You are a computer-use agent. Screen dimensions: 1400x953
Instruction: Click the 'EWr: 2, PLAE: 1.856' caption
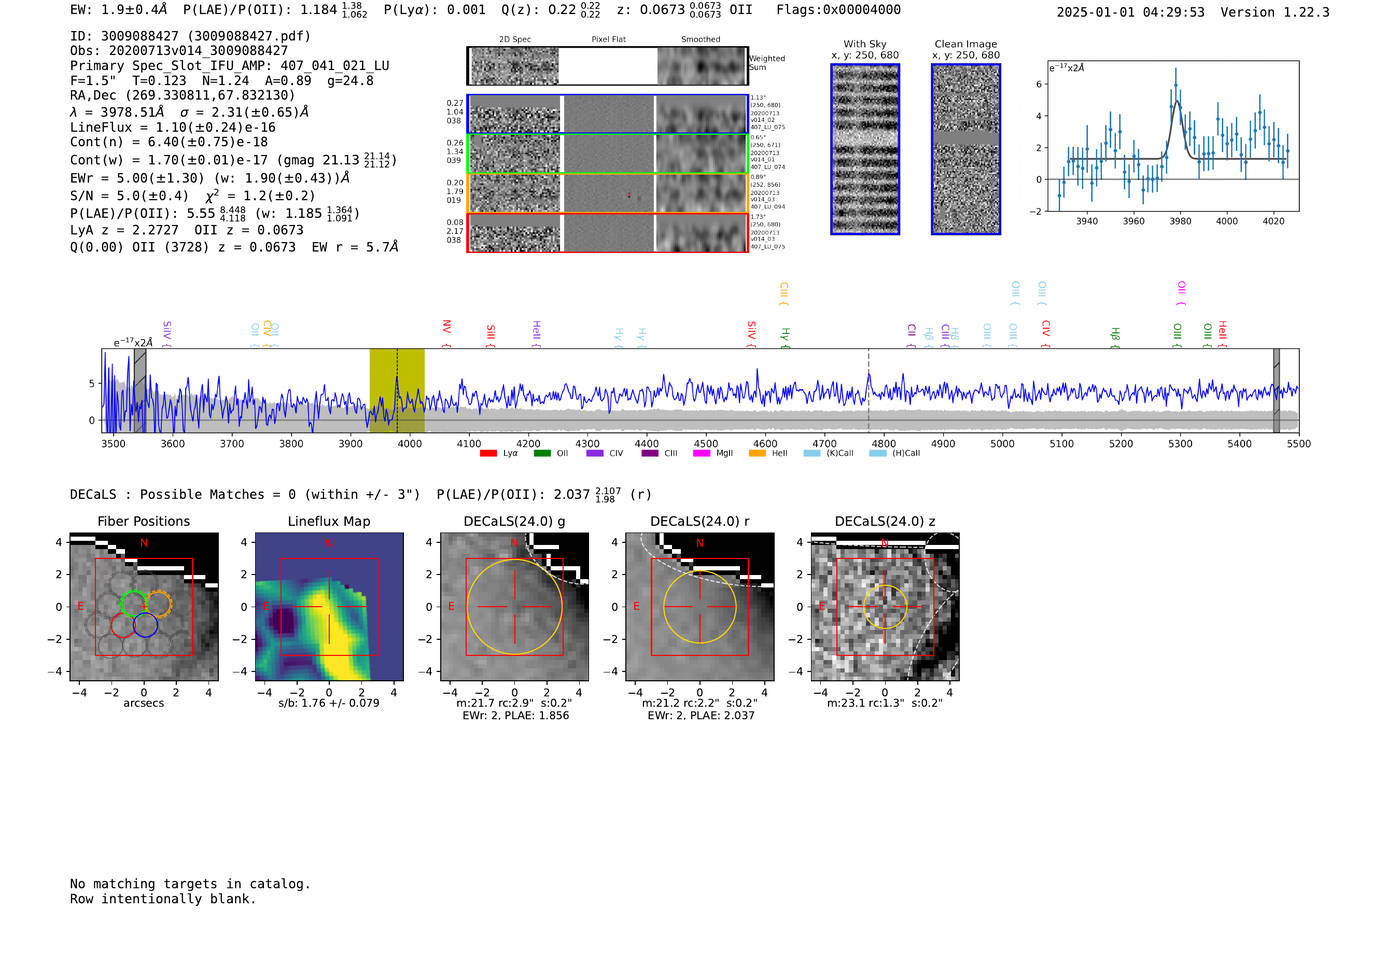[515, 715]
